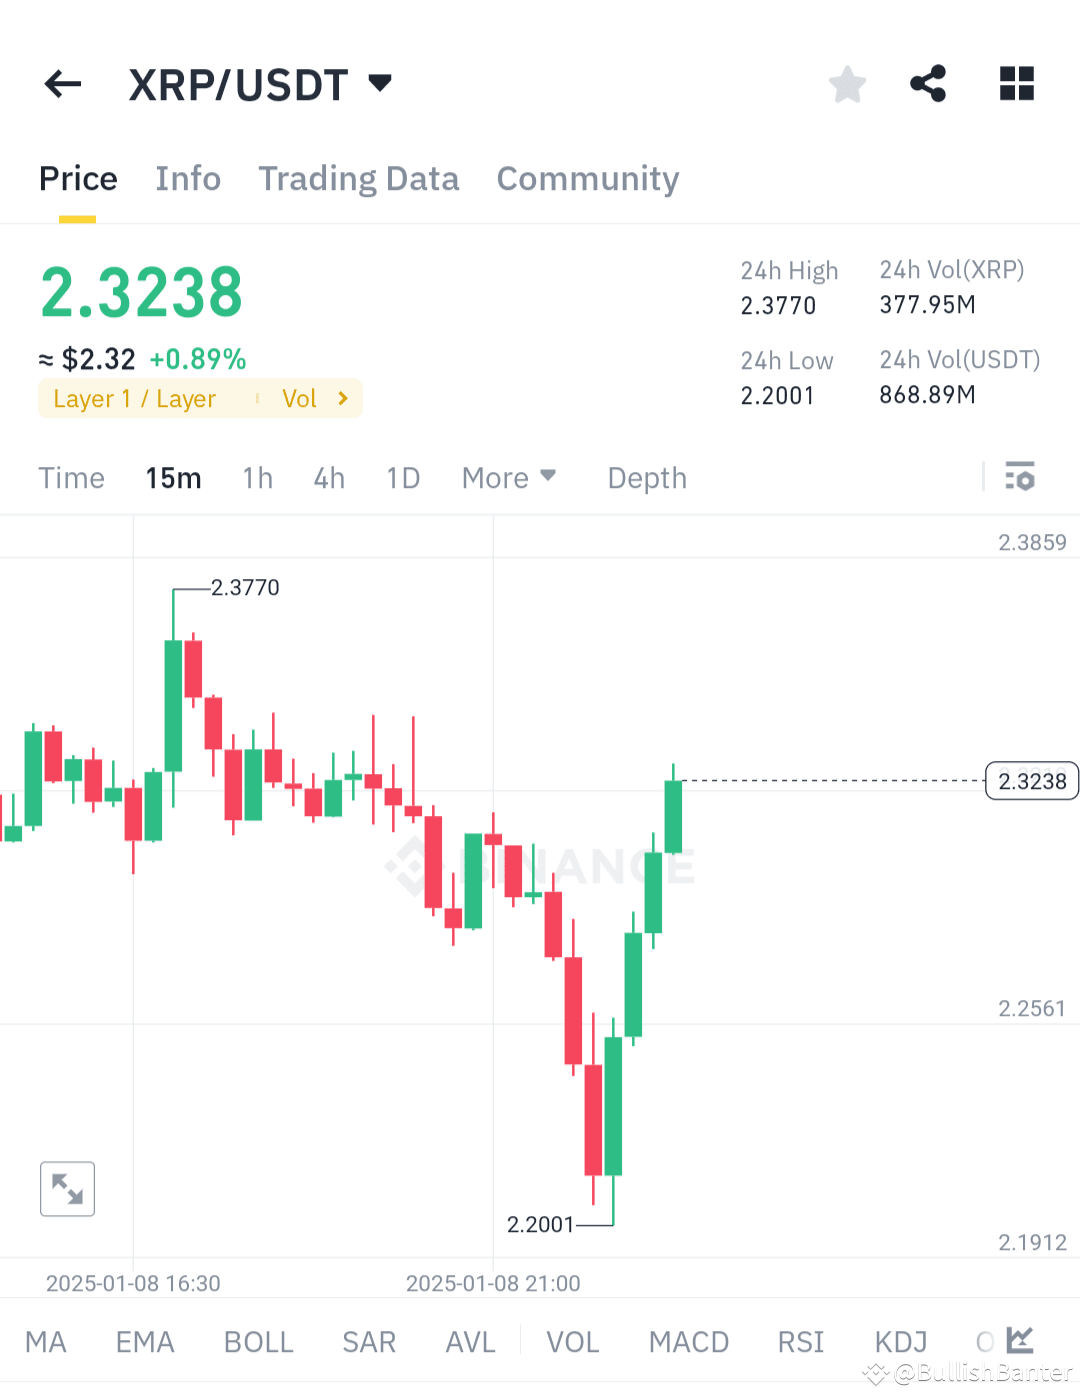Toggle the VOL indicator on the chart

(572, 1342)
